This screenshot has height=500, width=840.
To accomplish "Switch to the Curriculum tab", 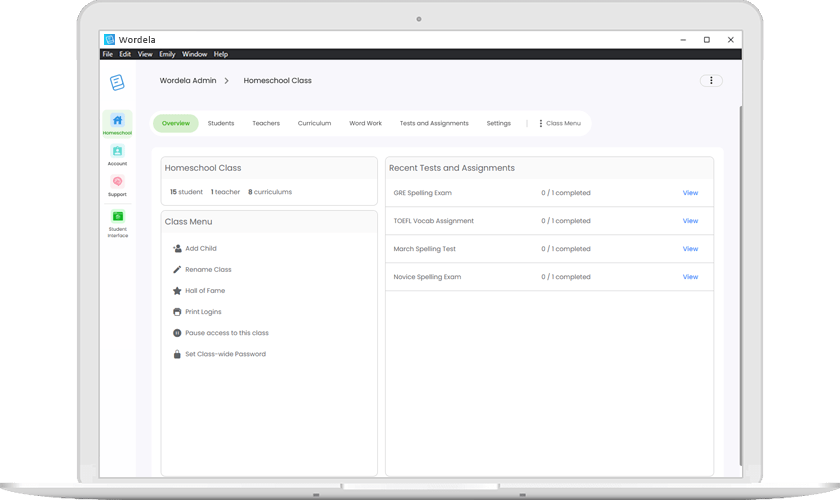I will coord(314,123).
